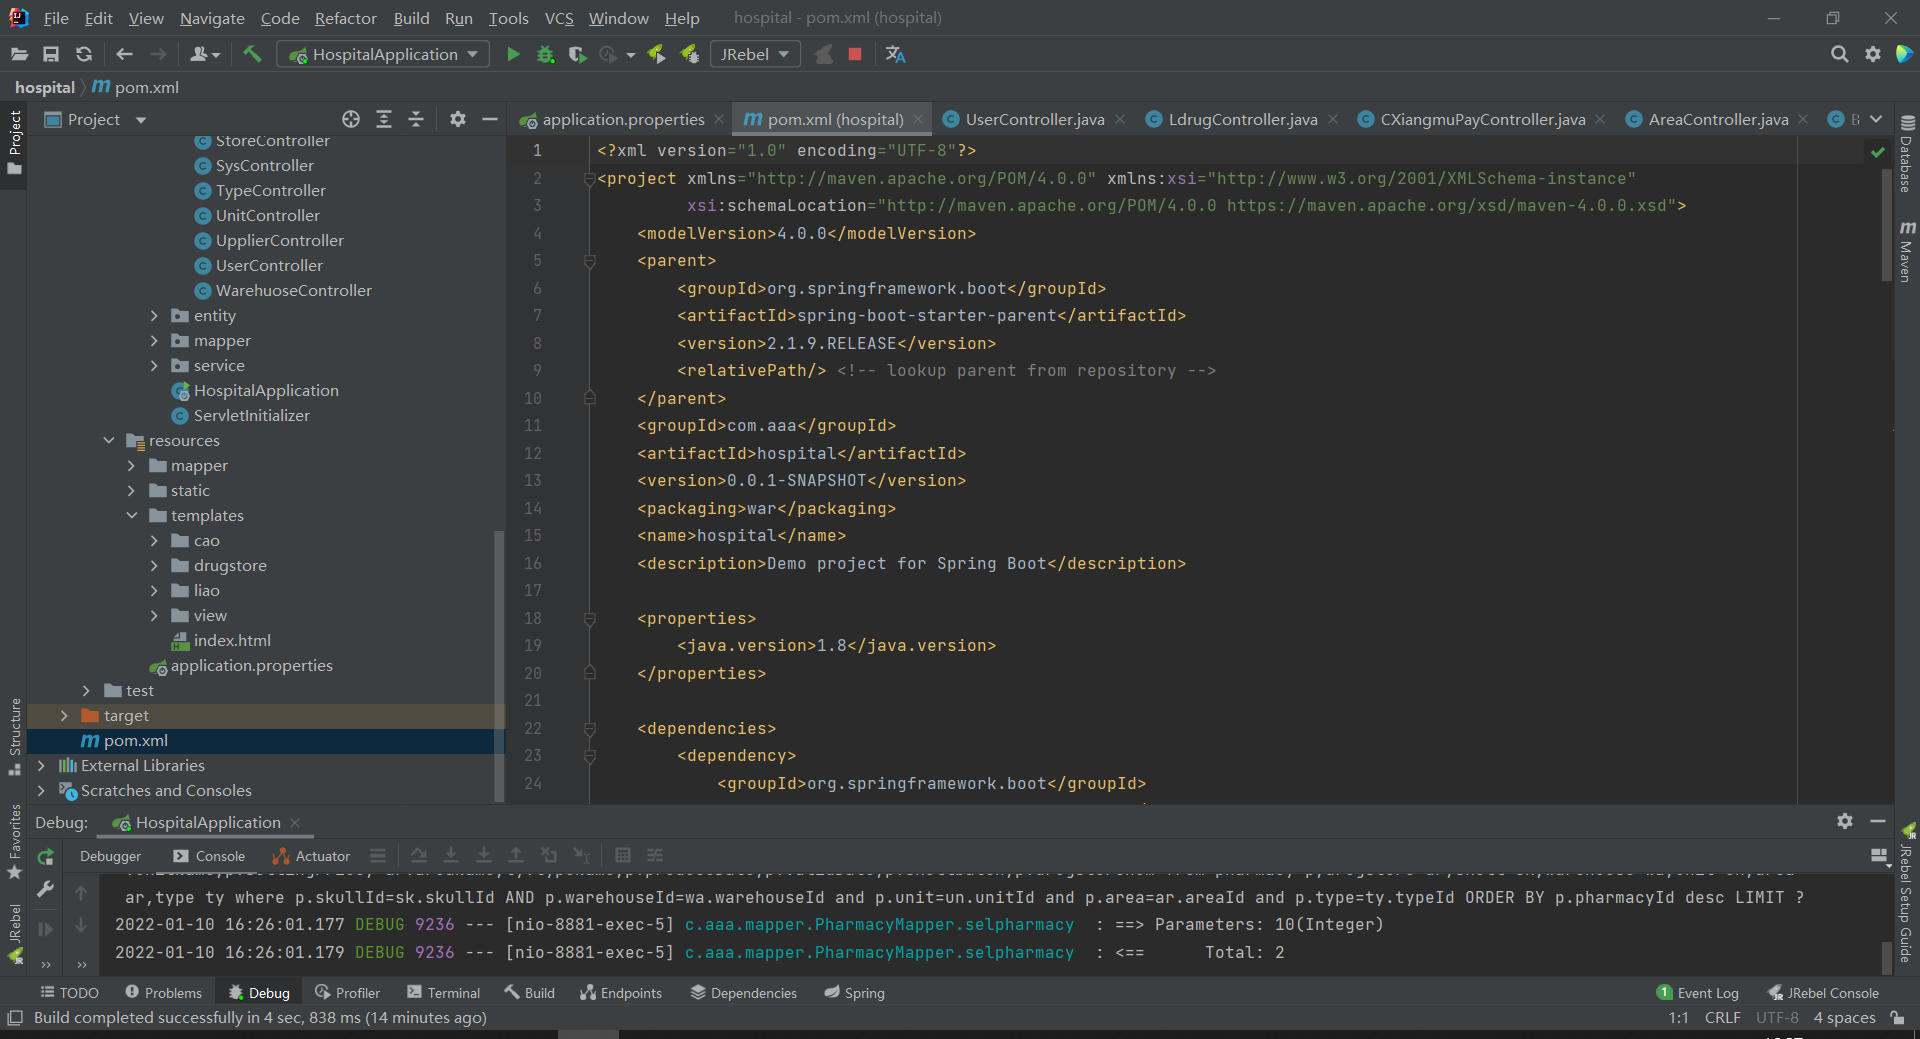Start debugging with the green bug icon

pos(545,54)
